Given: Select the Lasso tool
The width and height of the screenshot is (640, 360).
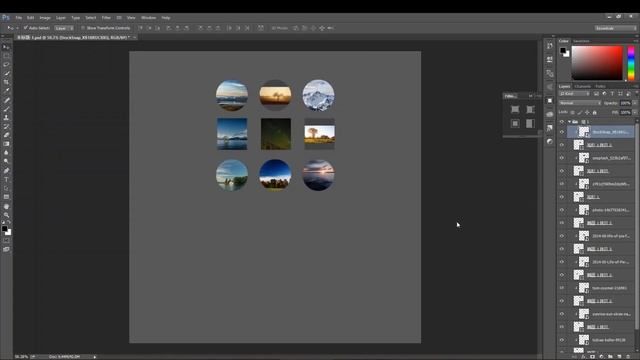Looking at the screenshot, I should 6,64.
